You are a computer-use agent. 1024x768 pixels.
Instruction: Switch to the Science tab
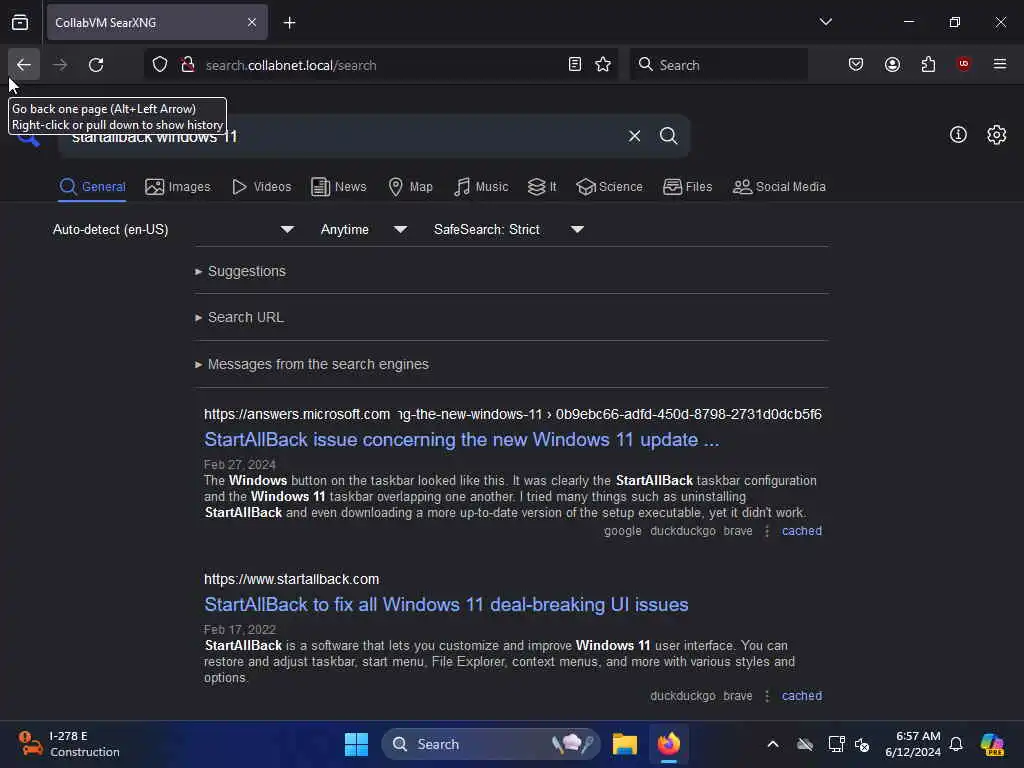coord(609,187)
